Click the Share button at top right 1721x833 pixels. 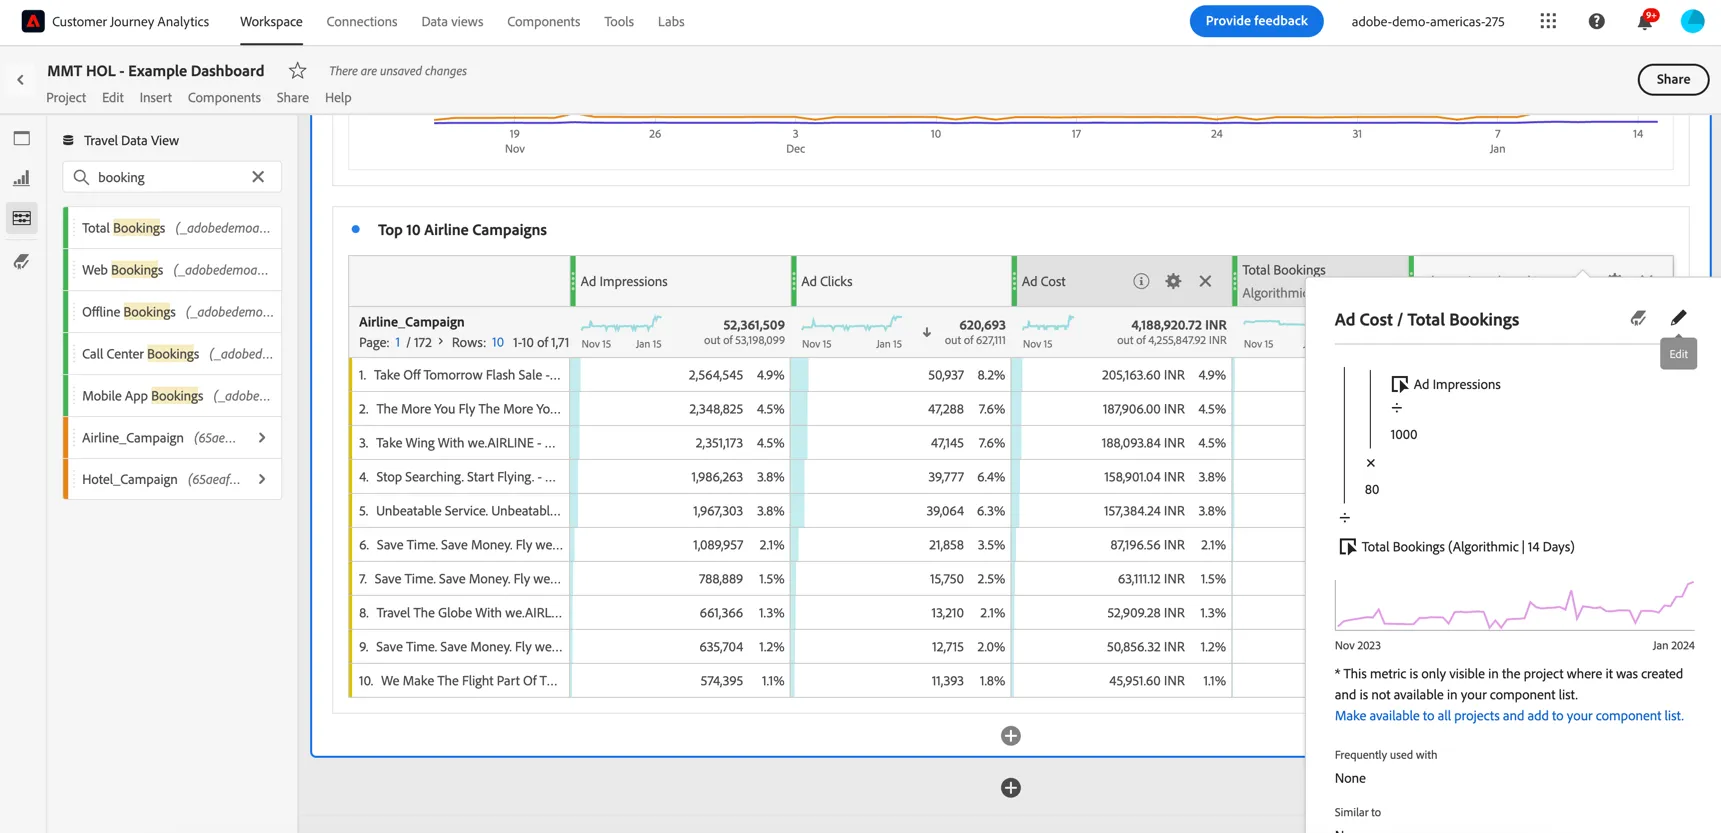click(1672, 79)
